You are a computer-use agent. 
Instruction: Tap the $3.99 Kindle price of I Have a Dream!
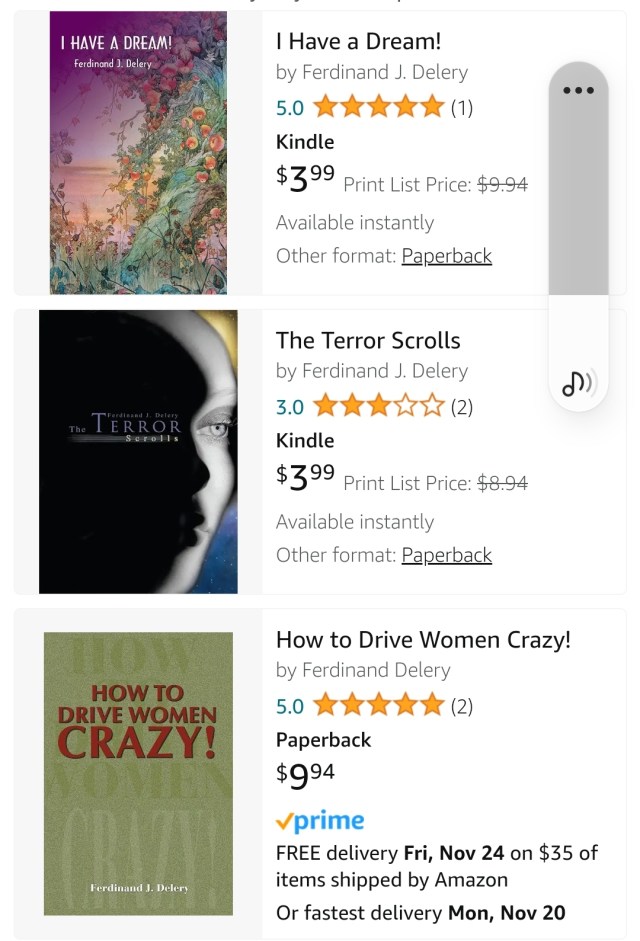pyautogui.click(x=305, y=178)
